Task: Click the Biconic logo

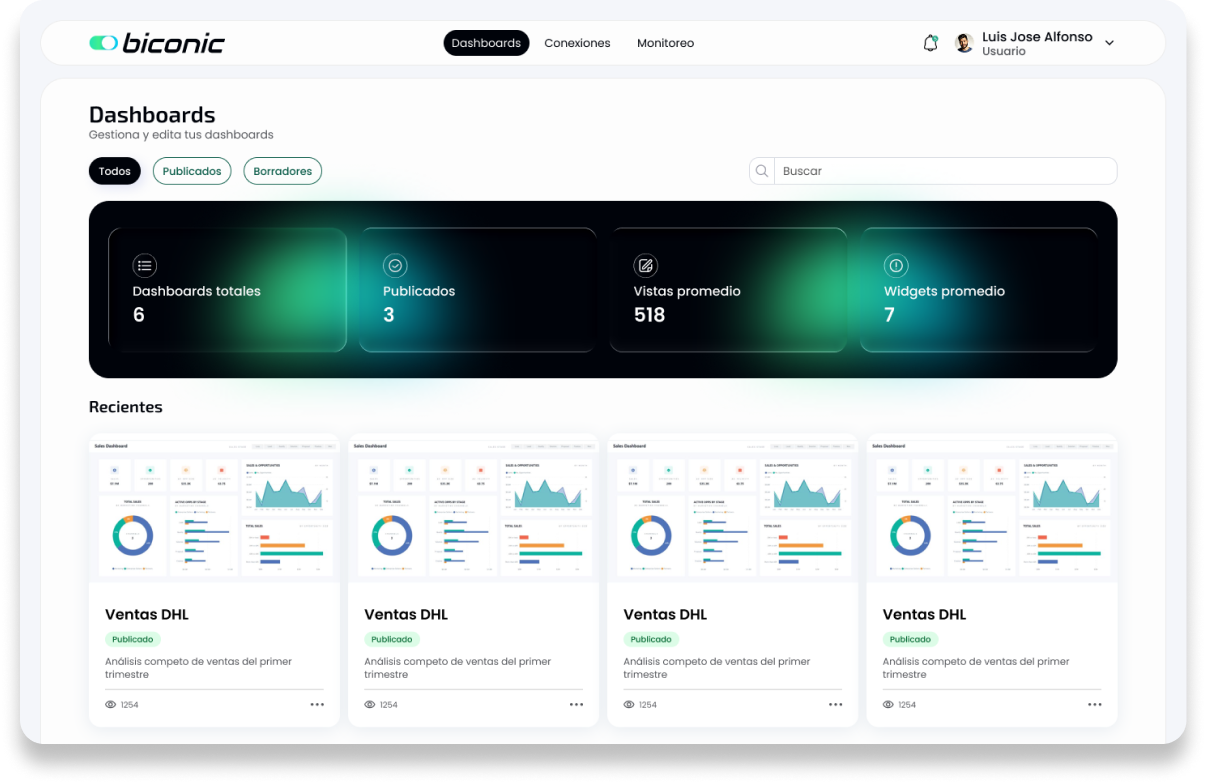Action: tap(157, 43)
